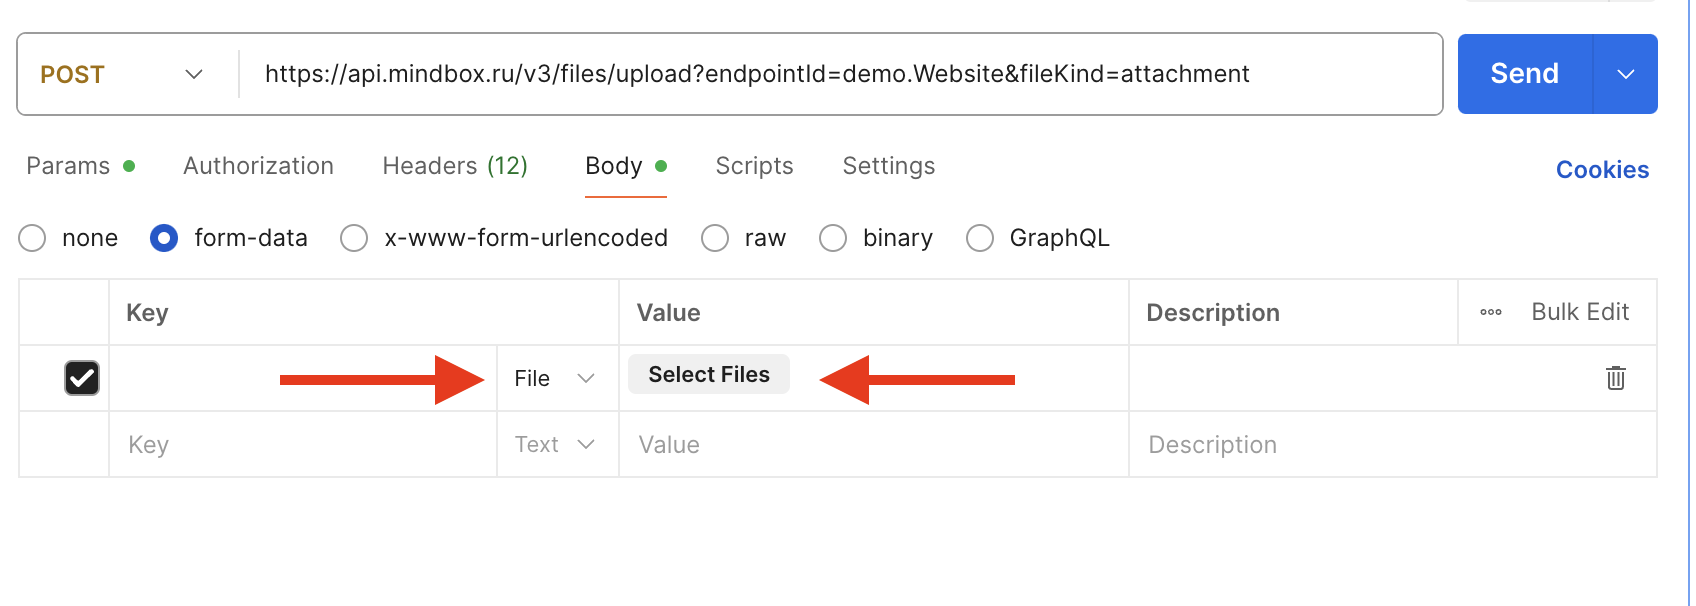This screenshot has height=606, width=1696.
Task: Switch to the Params tab
Action: pos(68,166)
